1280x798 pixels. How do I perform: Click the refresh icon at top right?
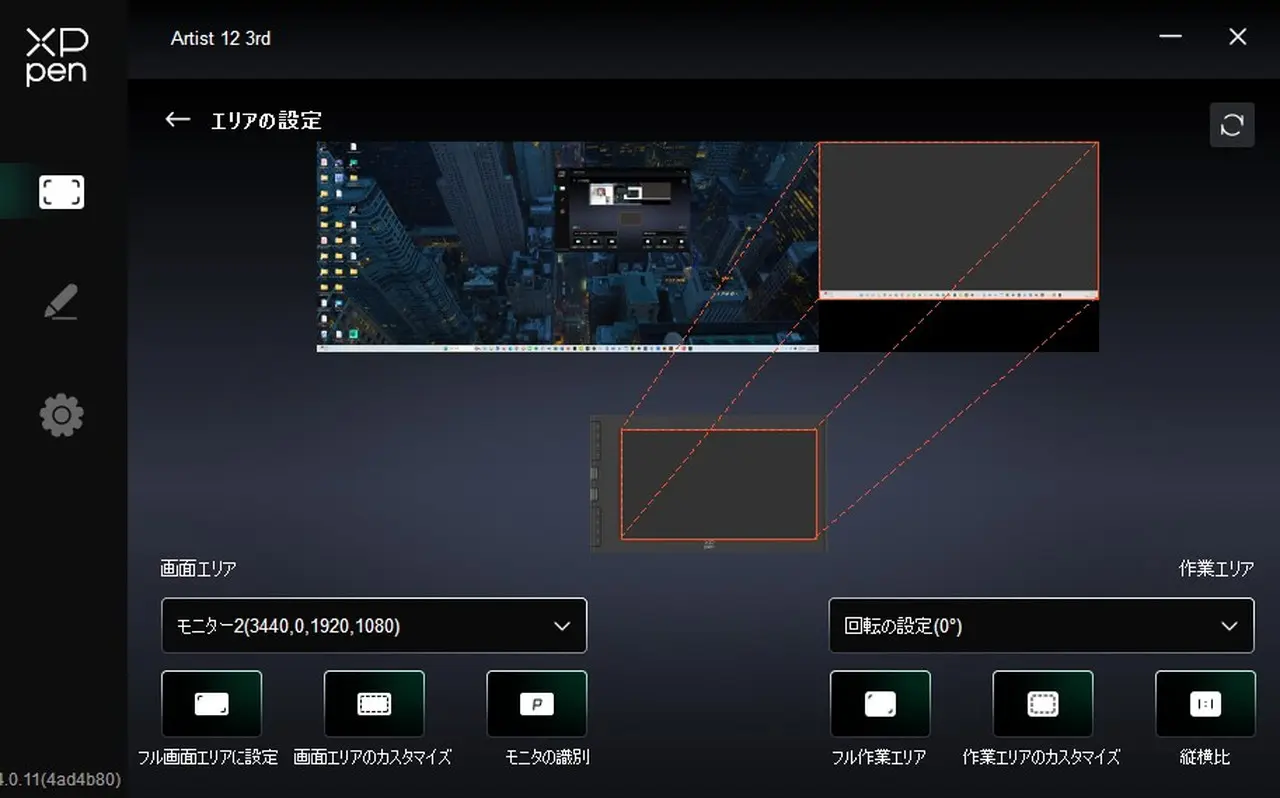[1231, 125]
